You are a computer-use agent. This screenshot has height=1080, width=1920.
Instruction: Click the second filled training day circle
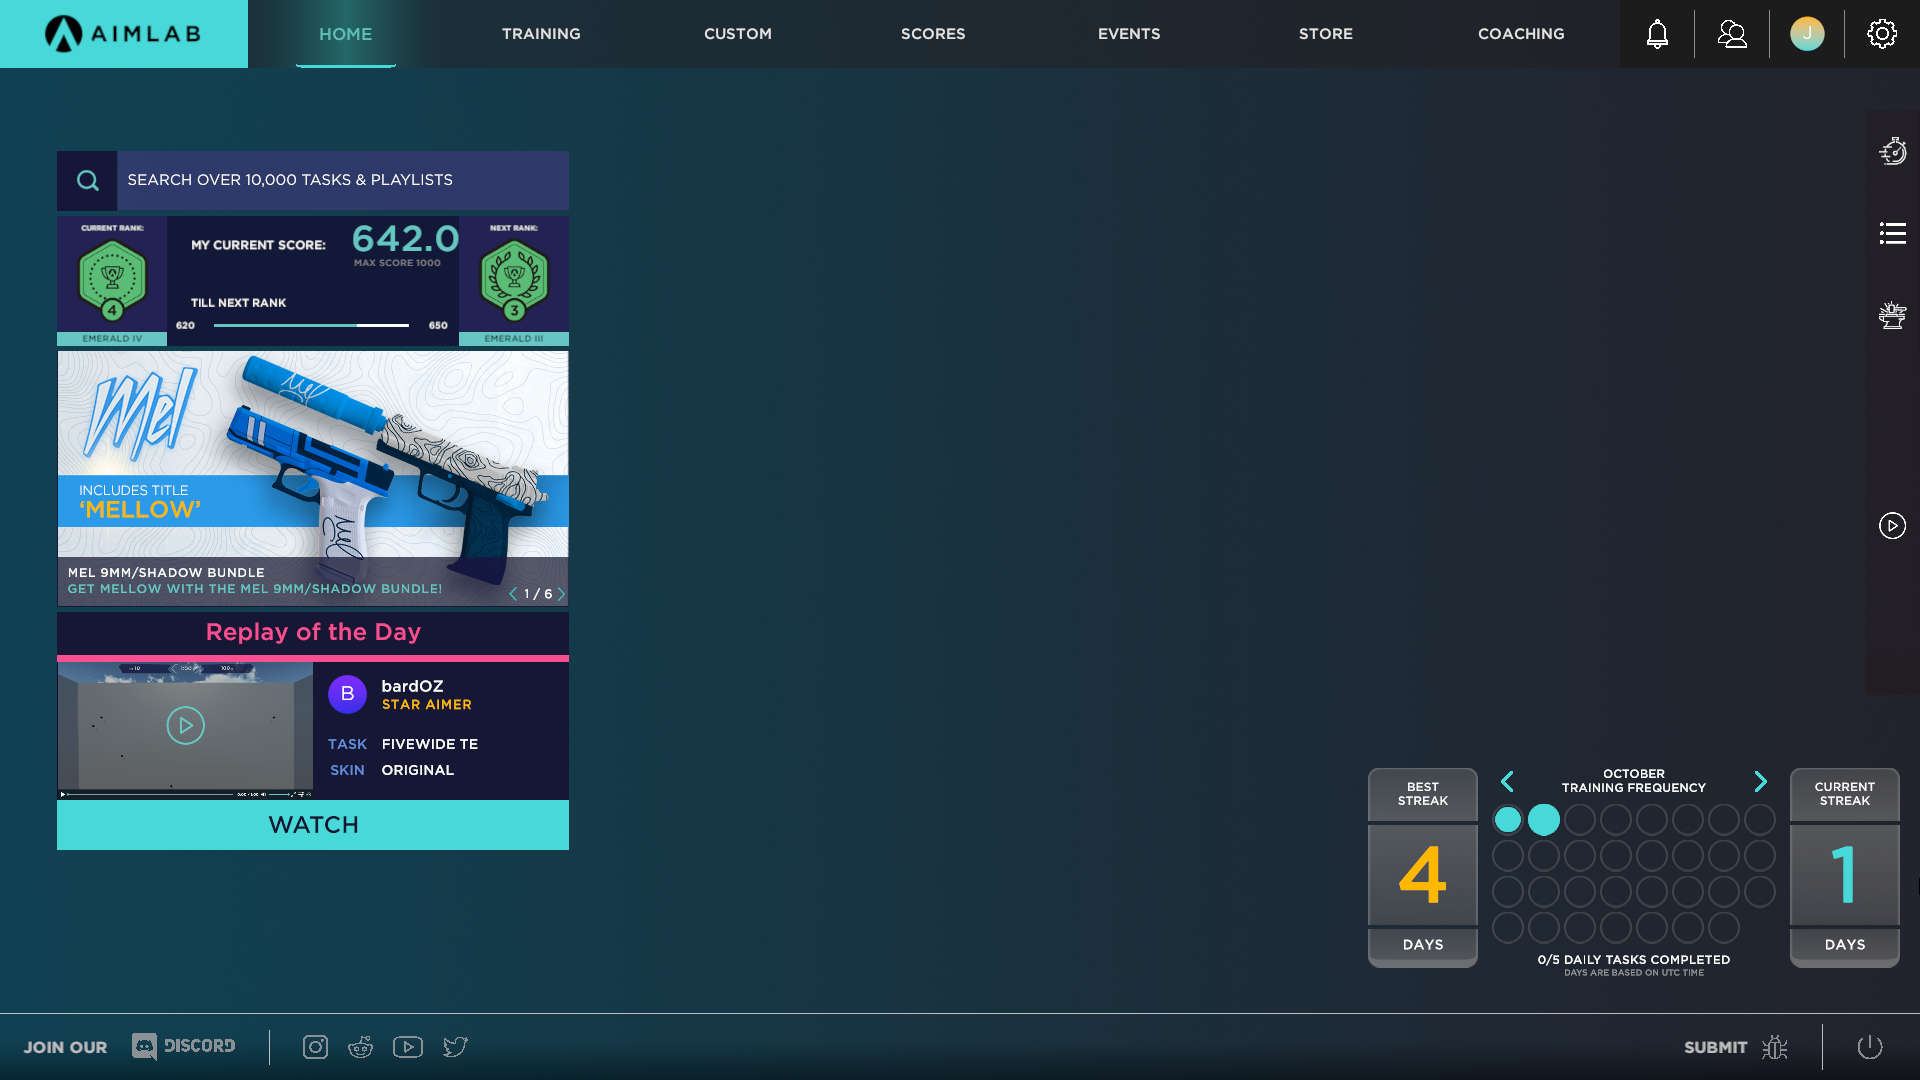pyautogui.click(x=1543, y=820)
